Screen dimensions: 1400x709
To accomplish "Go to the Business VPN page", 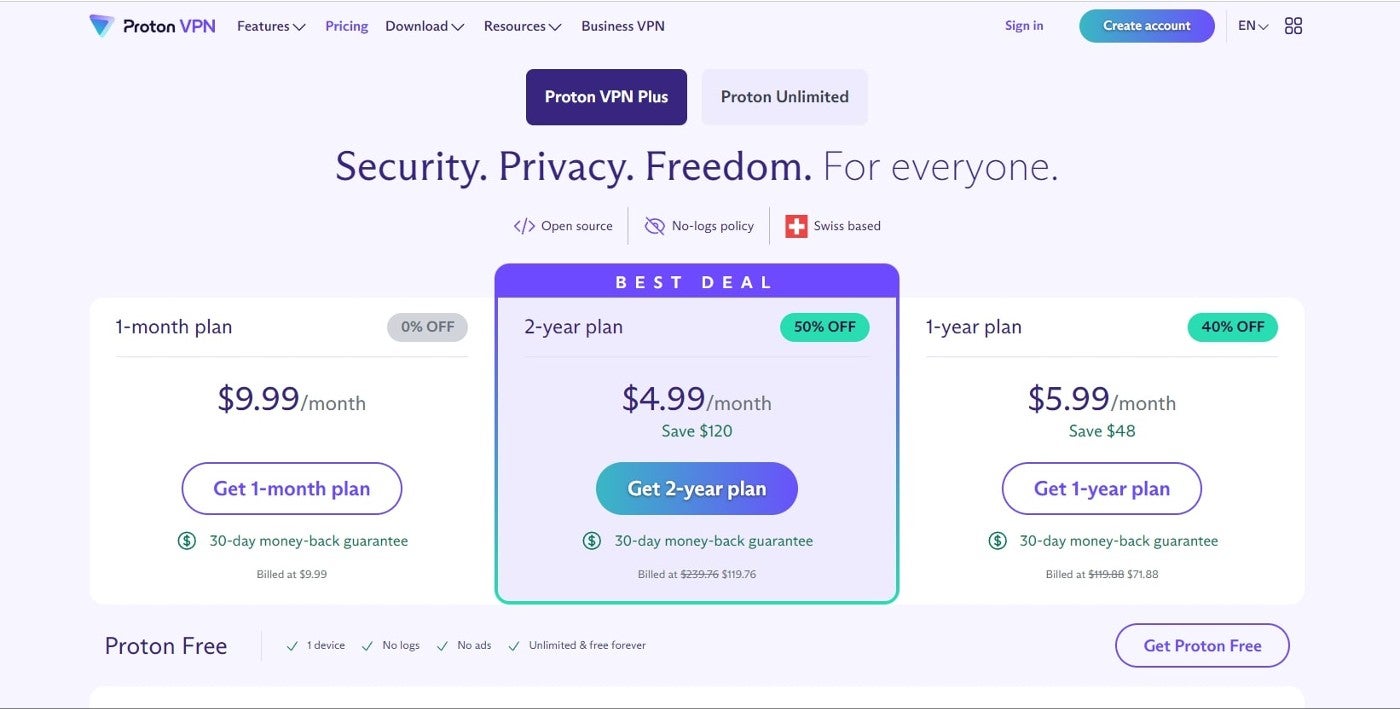I will pyautogui.click(x=623, y=26).
